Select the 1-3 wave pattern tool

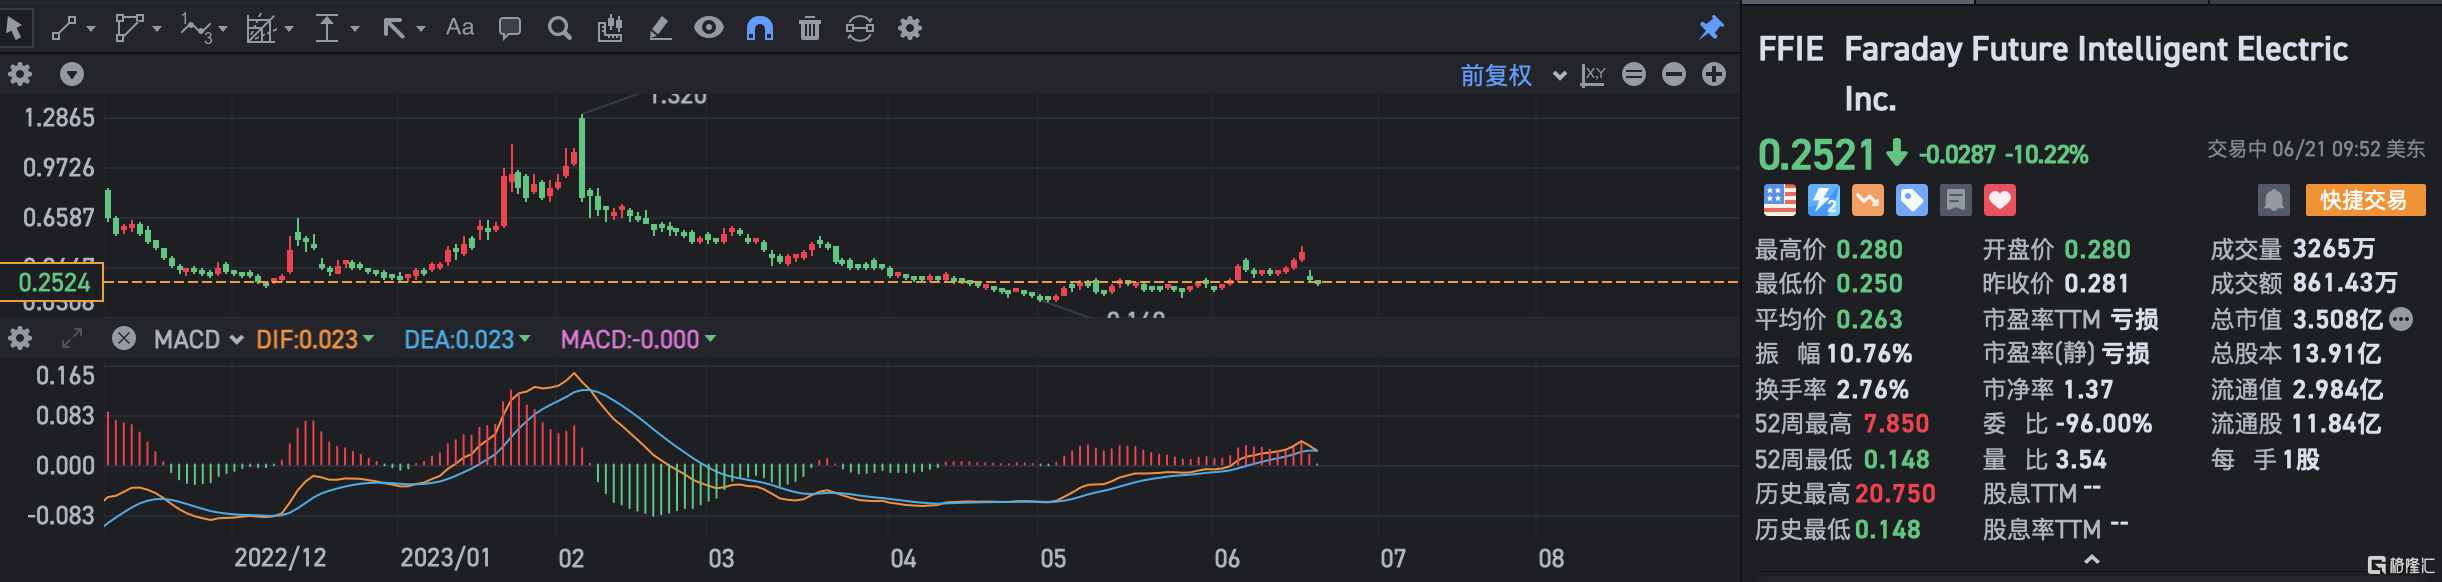click(196, 28)
